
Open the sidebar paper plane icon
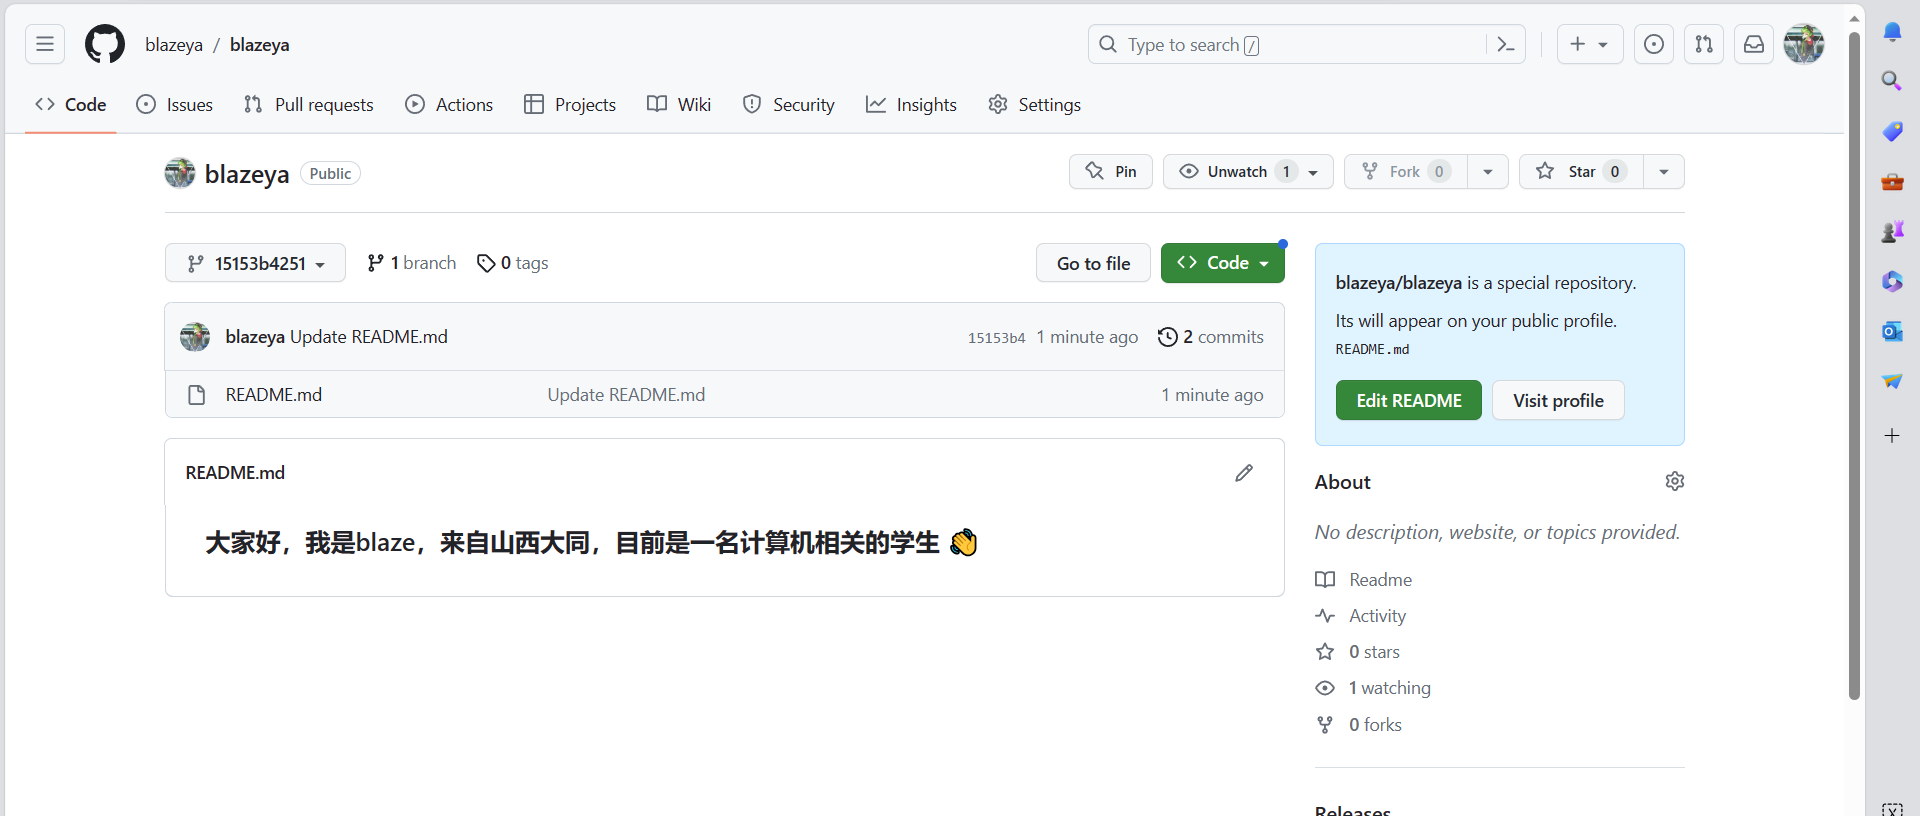click(1892, 381)
